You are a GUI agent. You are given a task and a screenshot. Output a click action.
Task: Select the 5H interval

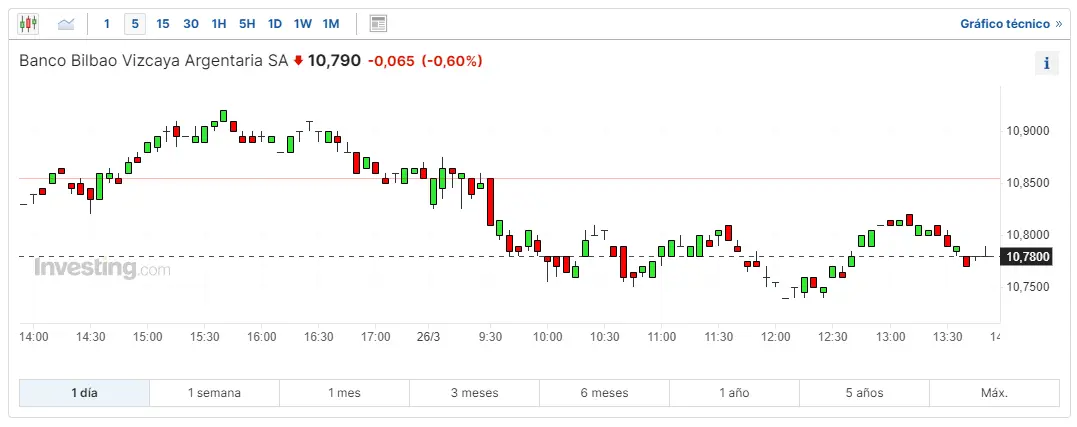click(x=247, y=24)
